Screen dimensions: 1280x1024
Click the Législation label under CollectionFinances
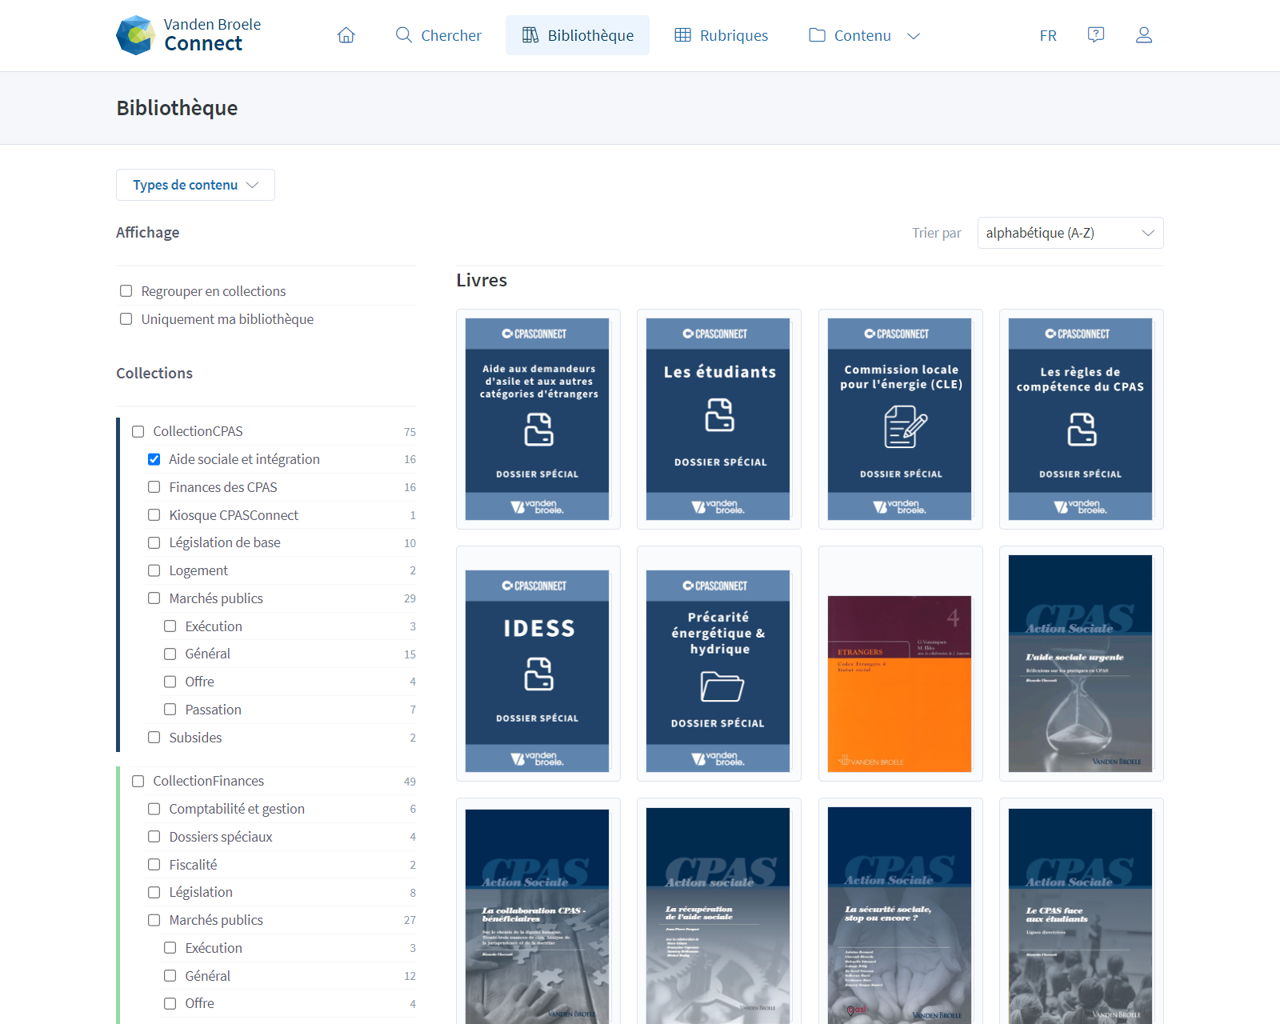(x=200, y=892)
